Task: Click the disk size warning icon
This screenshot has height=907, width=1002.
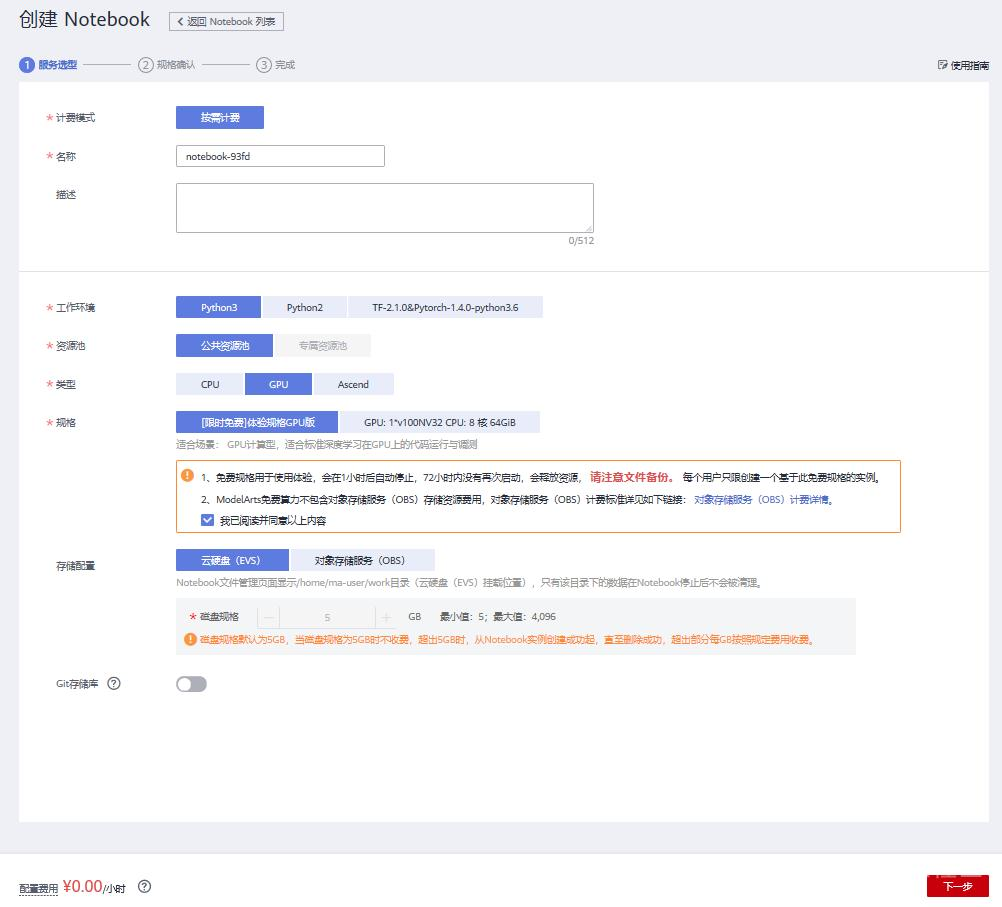Action: pyautogui.click(x=190, y=639)
